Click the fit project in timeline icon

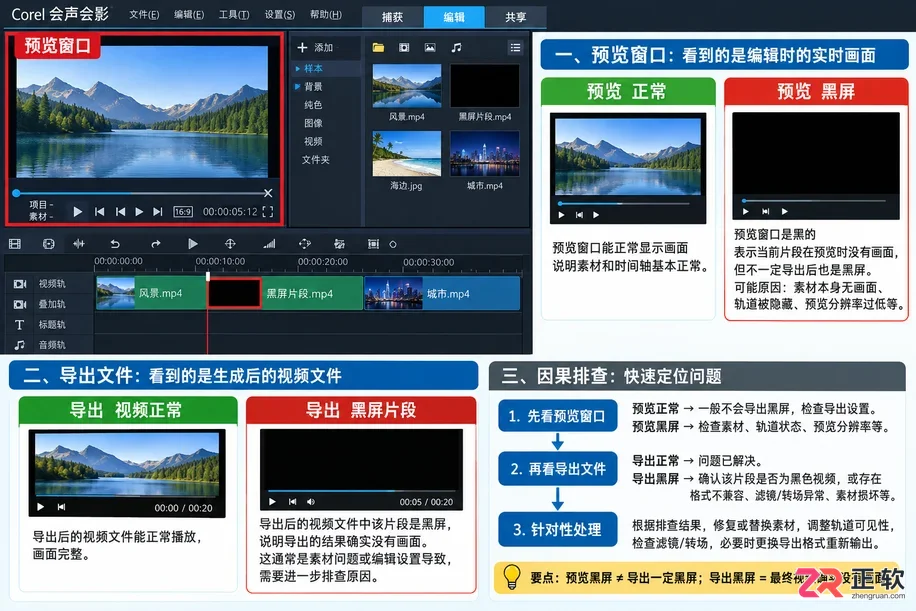coord(373,244)
